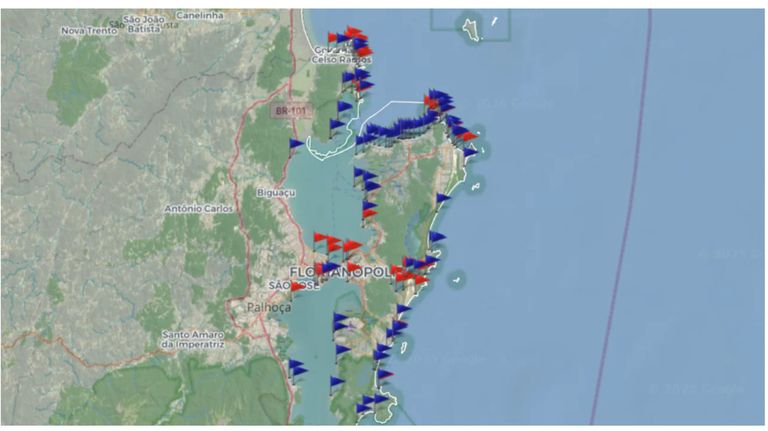Open the BR-101 road badge
This screenshot has height=431, width=768.
tap(290, 111)
